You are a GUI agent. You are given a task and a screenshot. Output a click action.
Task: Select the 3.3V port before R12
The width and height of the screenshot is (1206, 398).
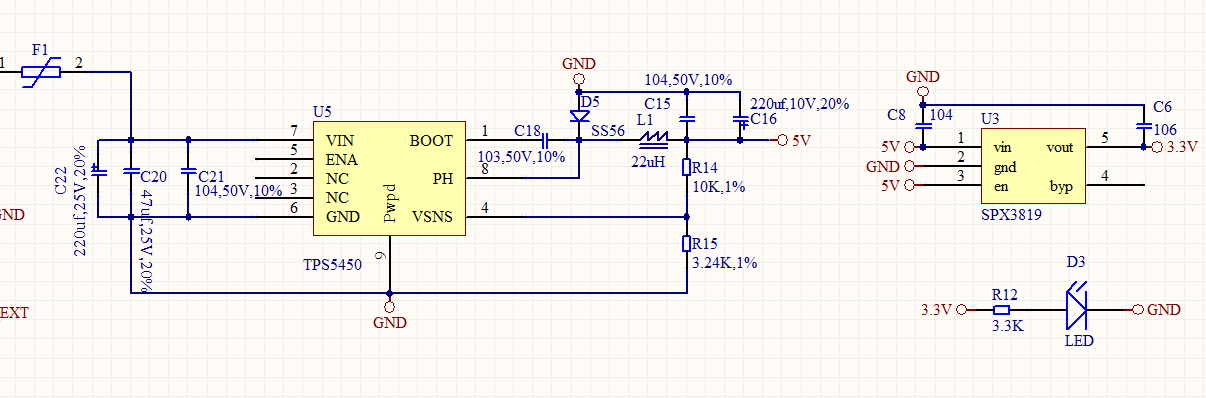(944, 310)
